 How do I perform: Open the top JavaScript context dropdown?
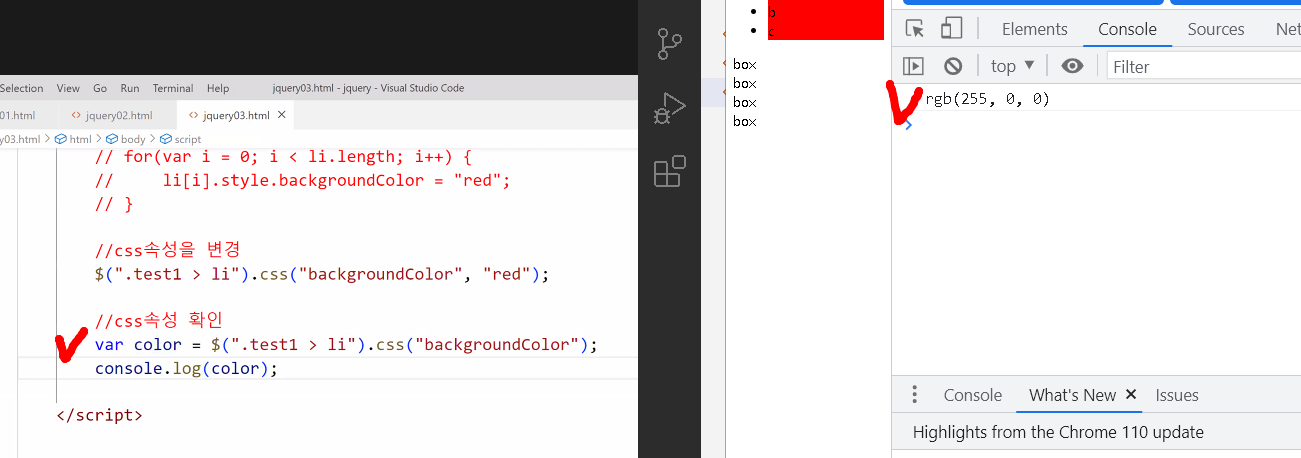[x=1012, y=66]
